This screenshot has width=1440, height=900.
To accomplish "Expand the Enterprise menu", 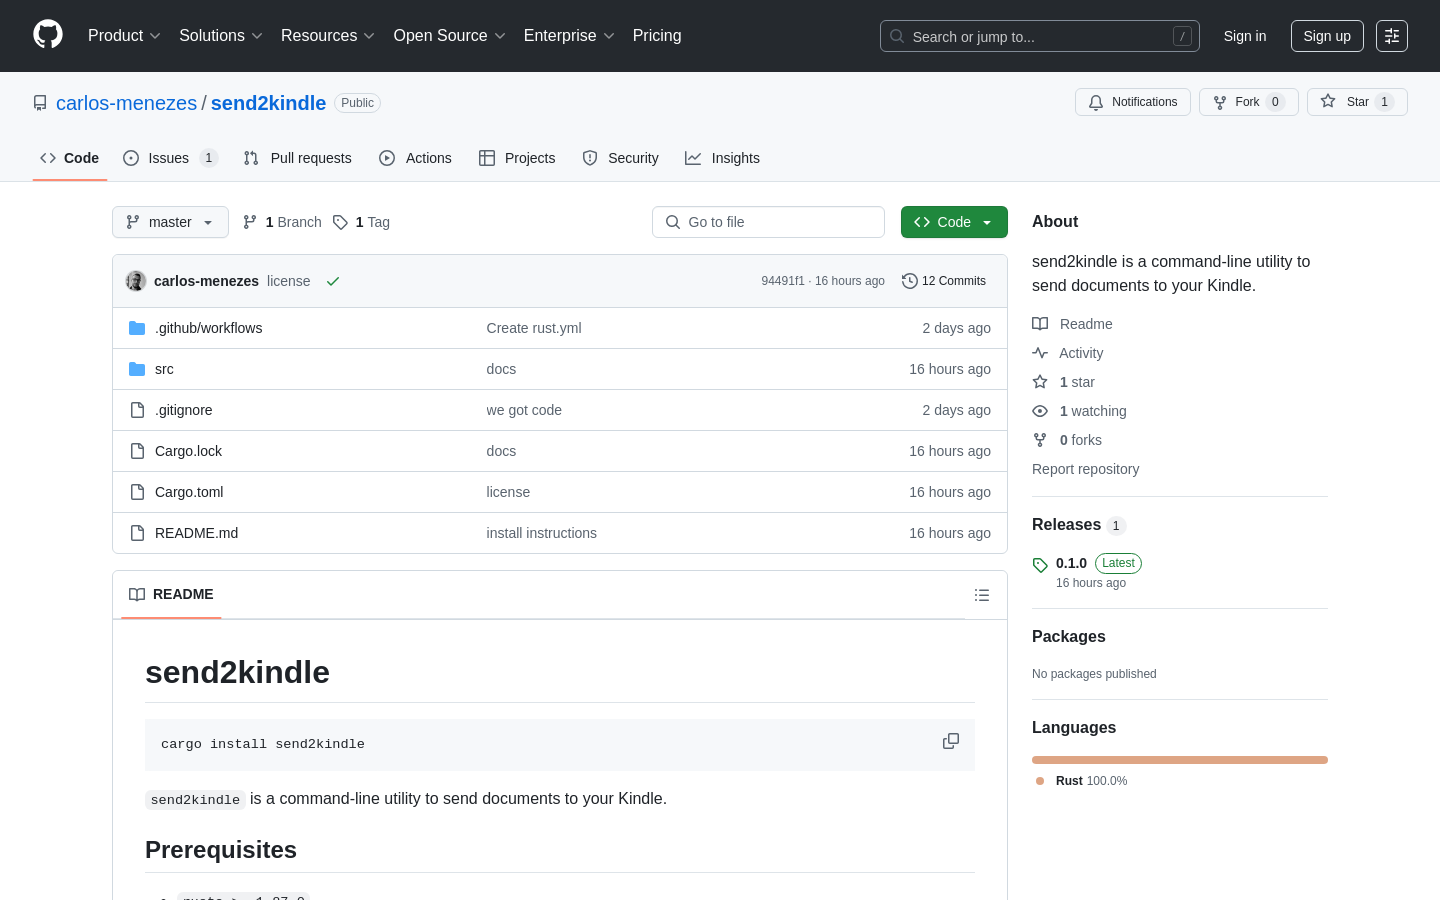I will (x=568, y=36).
